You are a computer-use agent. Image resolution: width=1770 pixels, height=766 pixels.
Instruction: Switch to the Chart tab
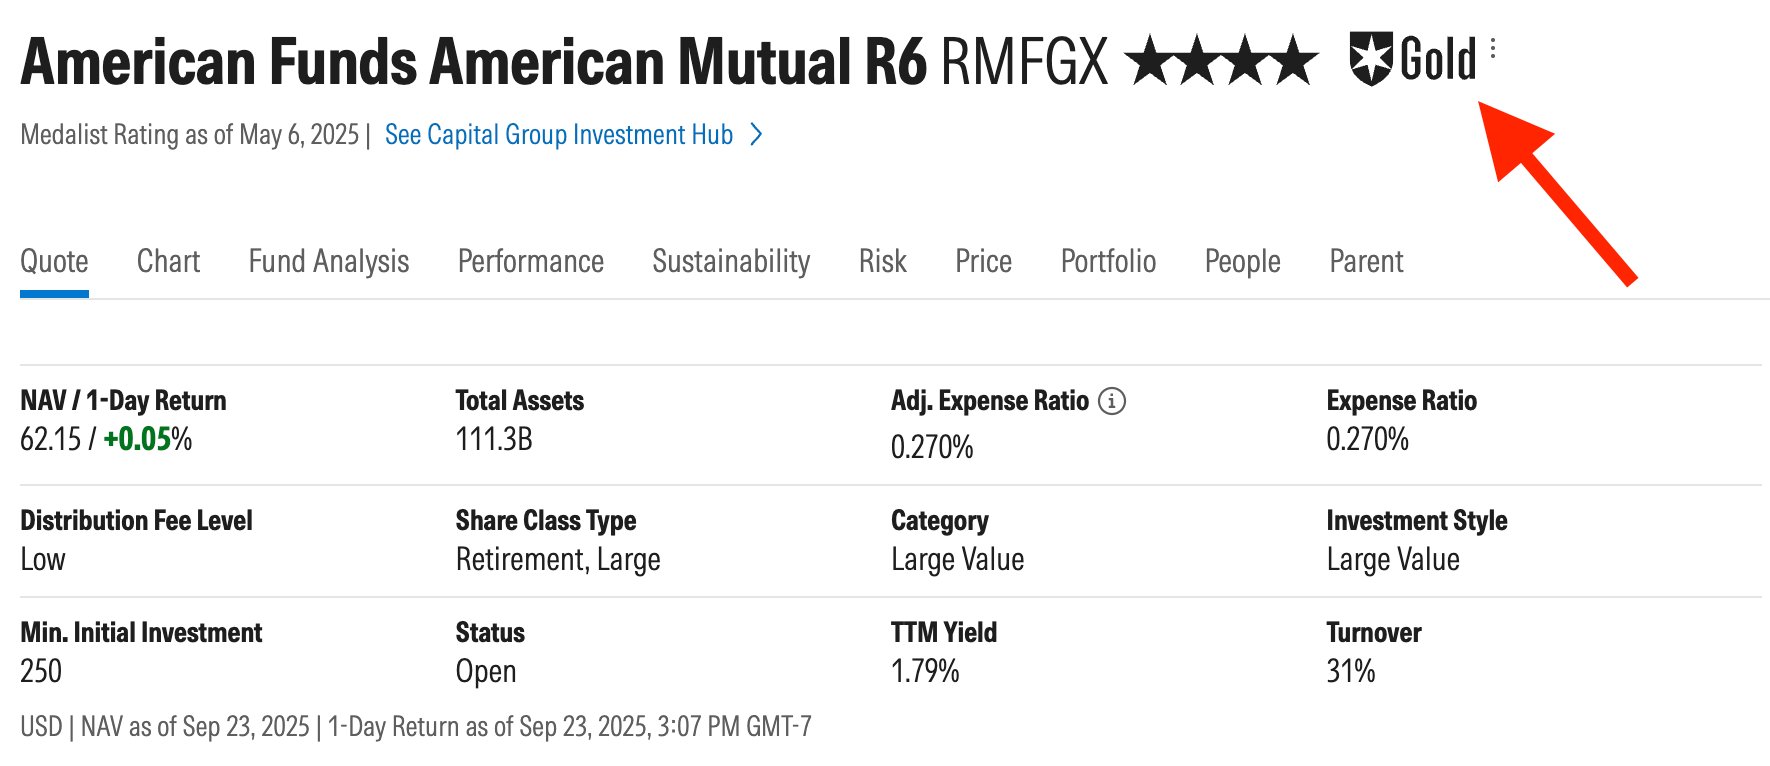[x=168, y=261]
